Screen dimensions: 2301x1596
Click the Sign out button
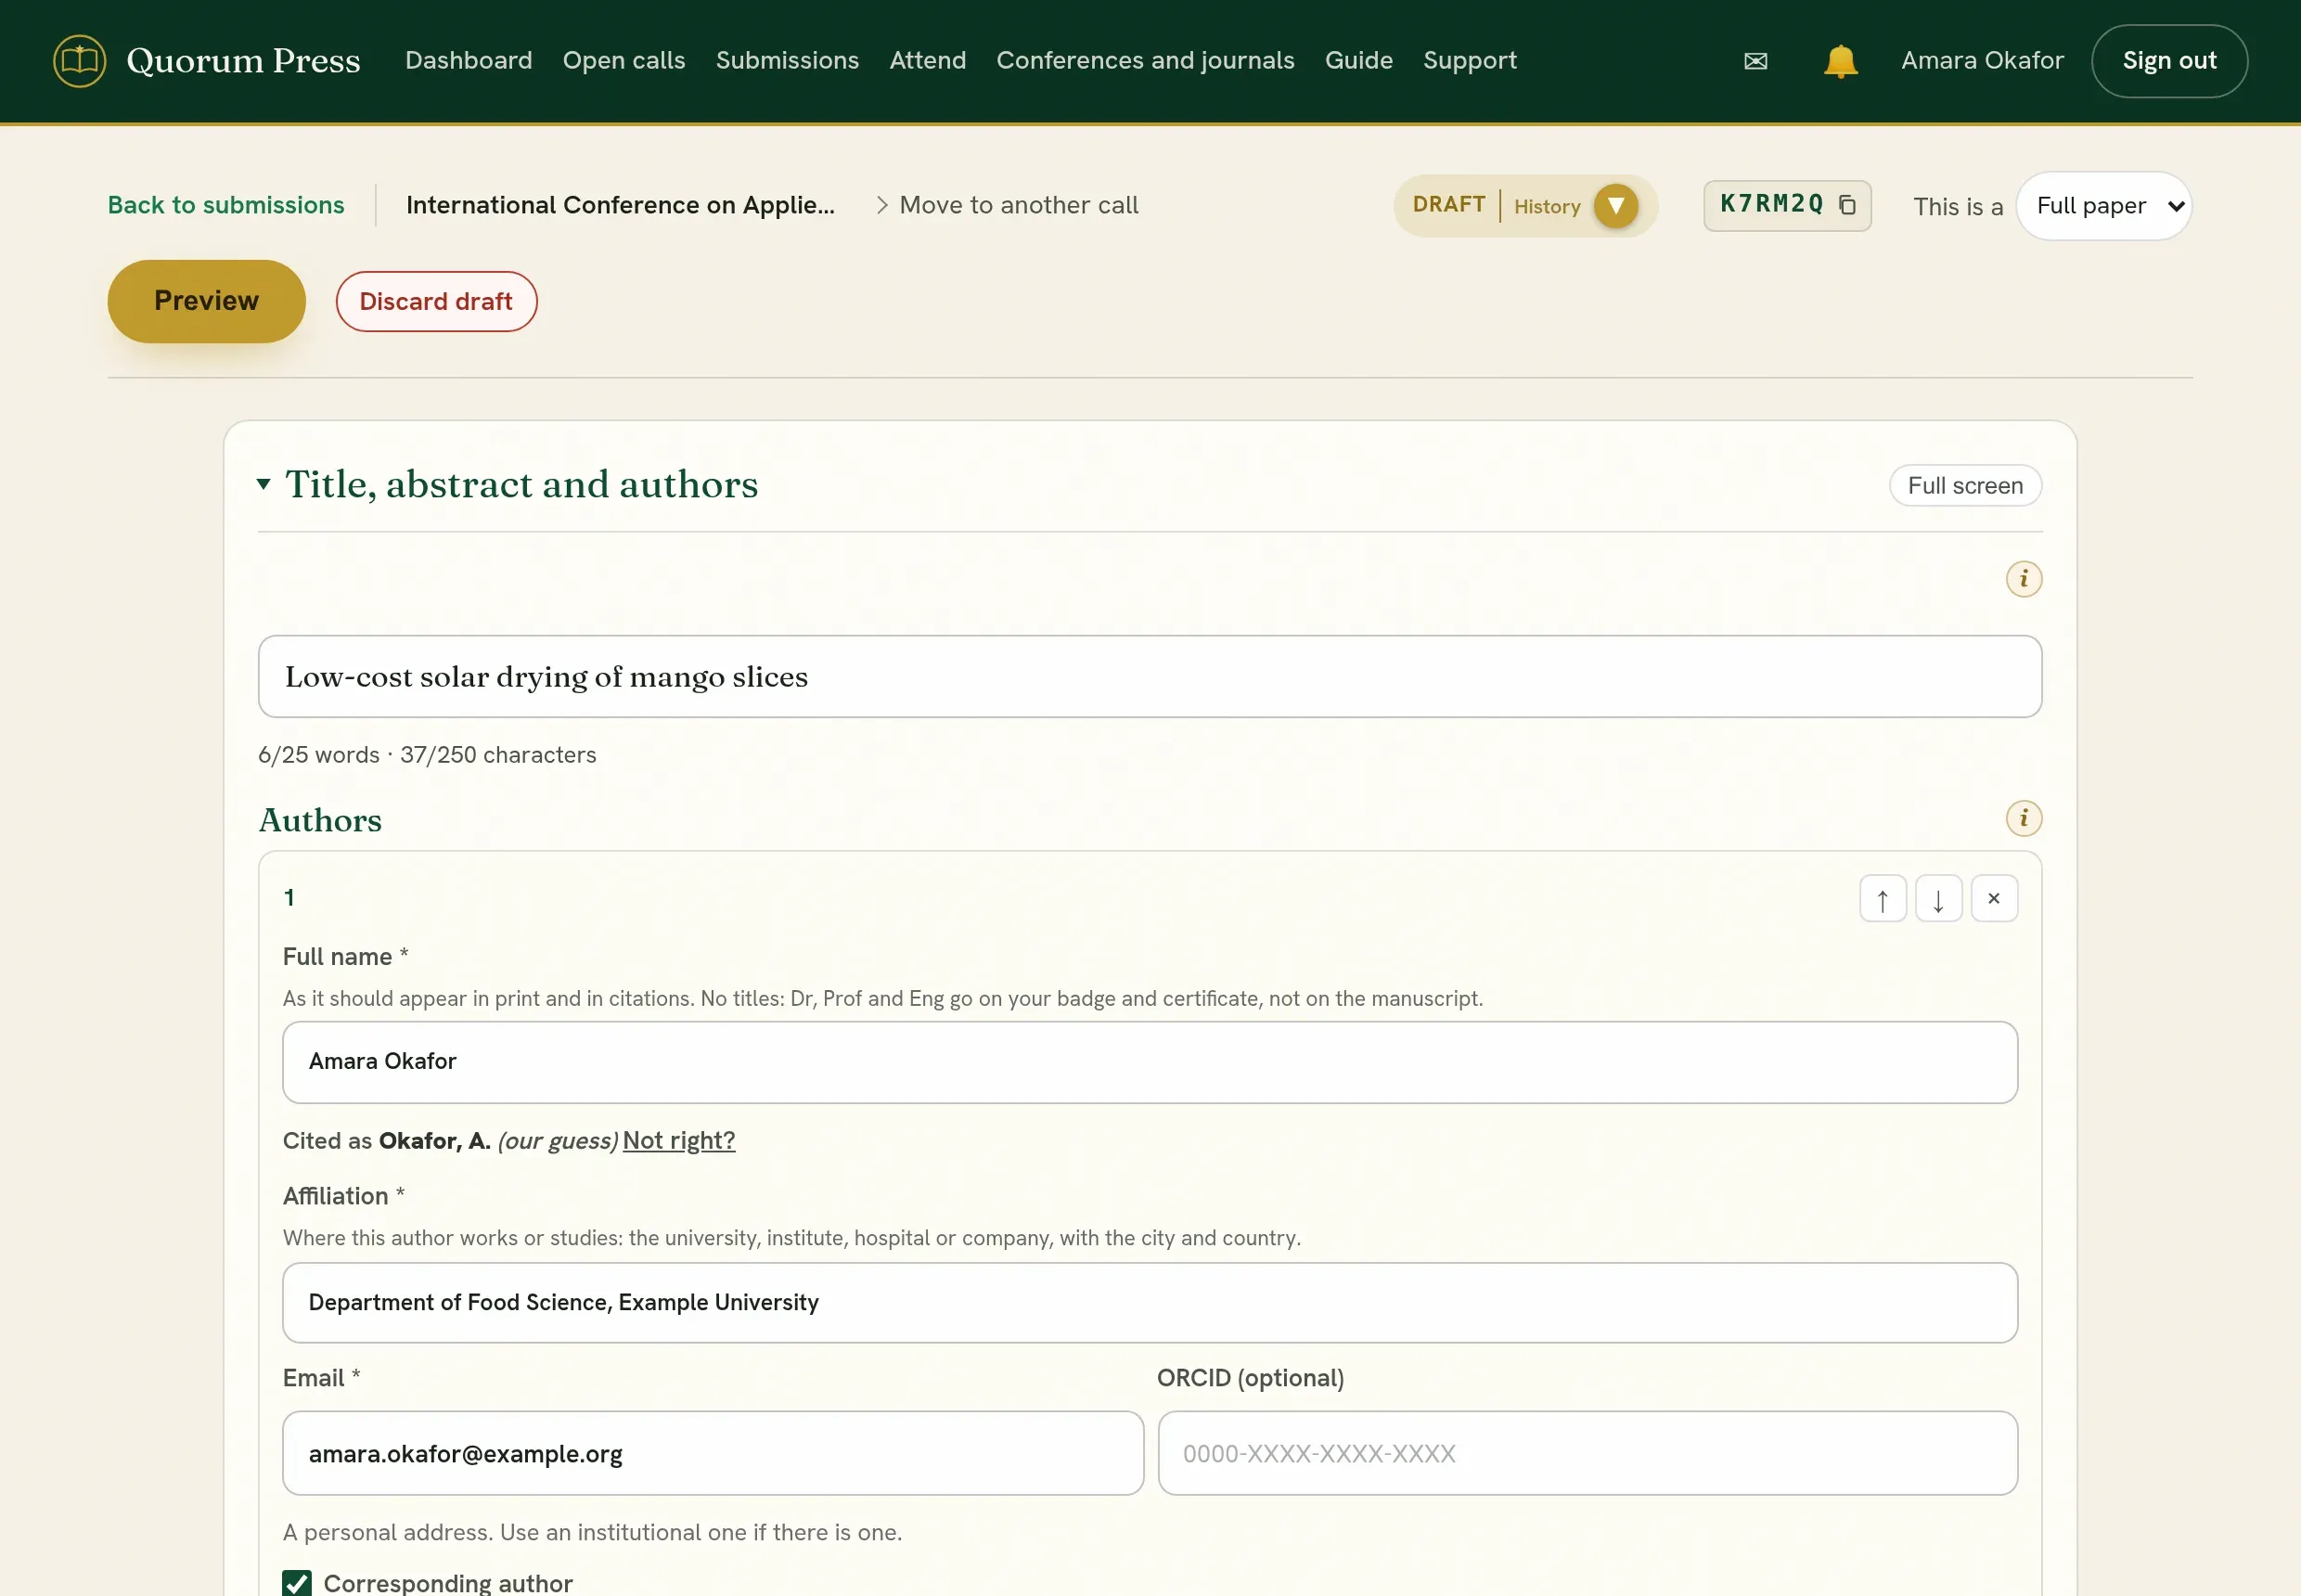coord(2169,61)
